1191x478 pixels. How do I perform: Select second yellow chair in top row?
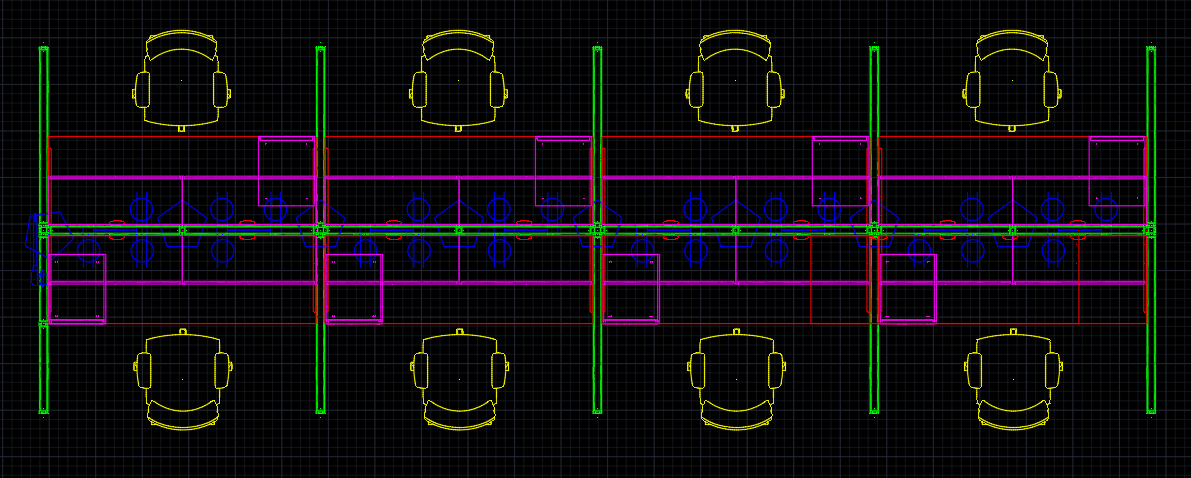coord(458,81)
